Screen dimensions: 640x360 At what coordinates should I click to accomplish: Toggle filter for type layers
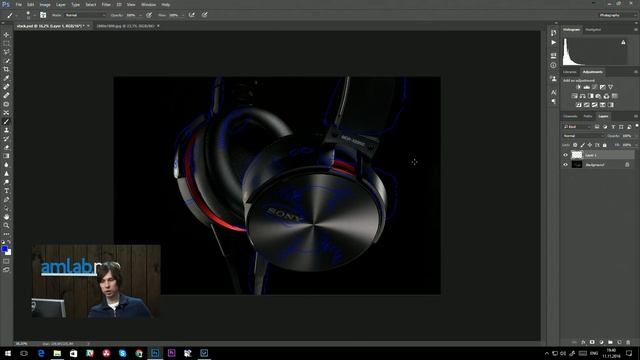click(613, 127)
